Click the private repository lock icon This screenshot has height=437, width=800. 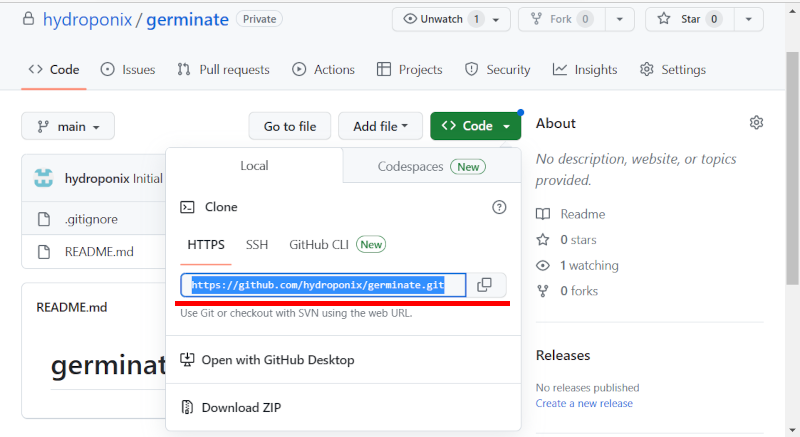(x=29, y=19)
